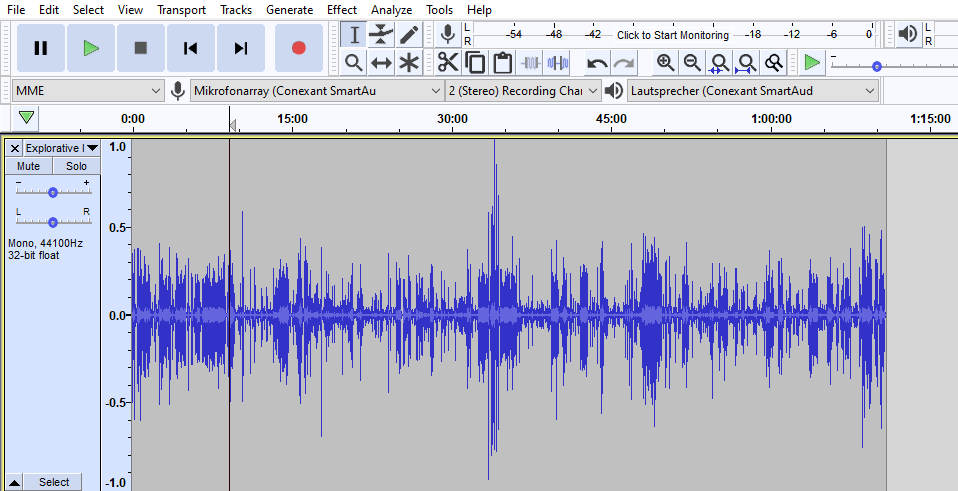Solo the Explorative track

pyautogui.click(x=76, y=166)
